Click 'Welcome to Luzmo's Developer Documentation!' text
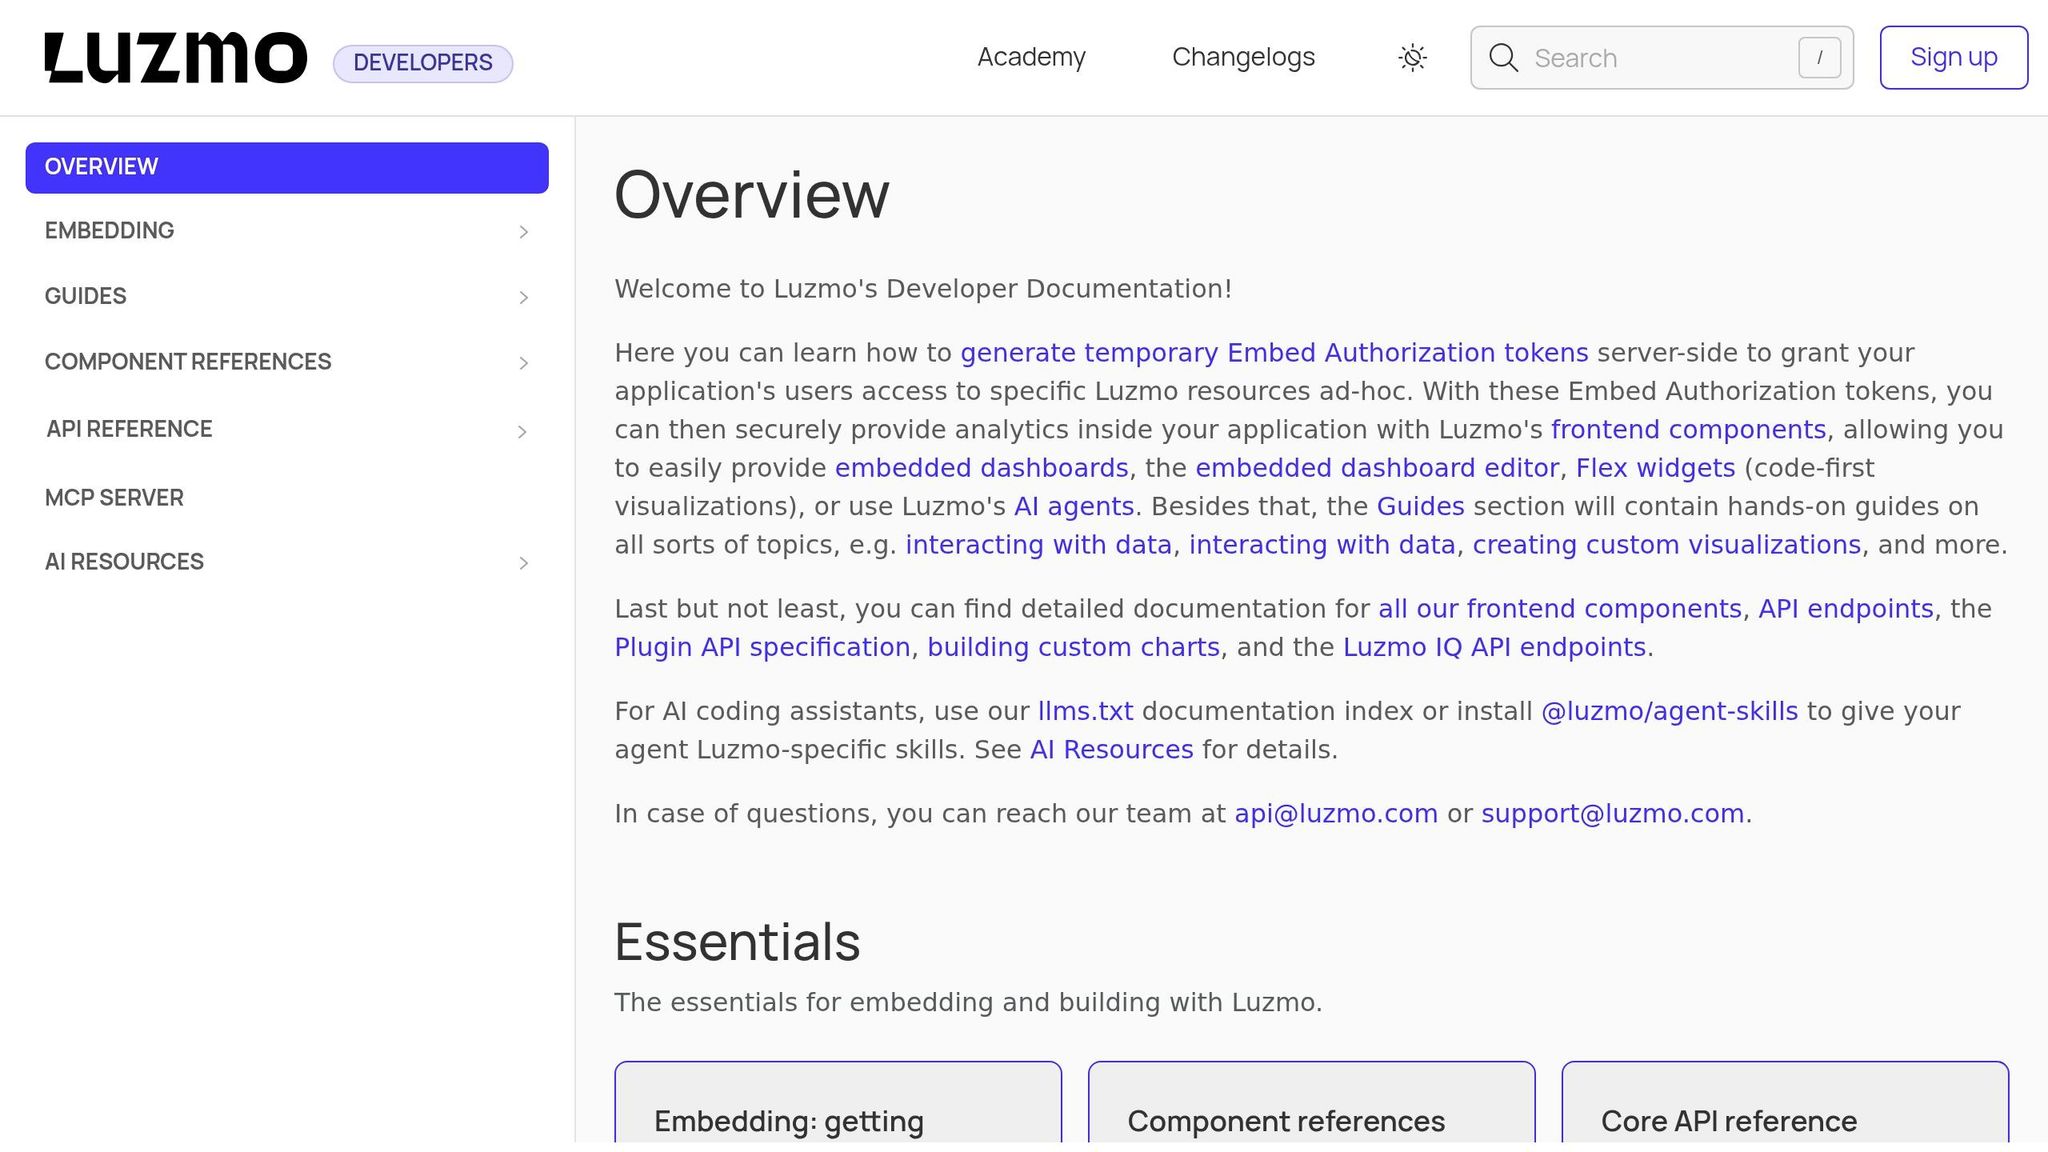2048x1152 pixels. [x=923, y=289]
